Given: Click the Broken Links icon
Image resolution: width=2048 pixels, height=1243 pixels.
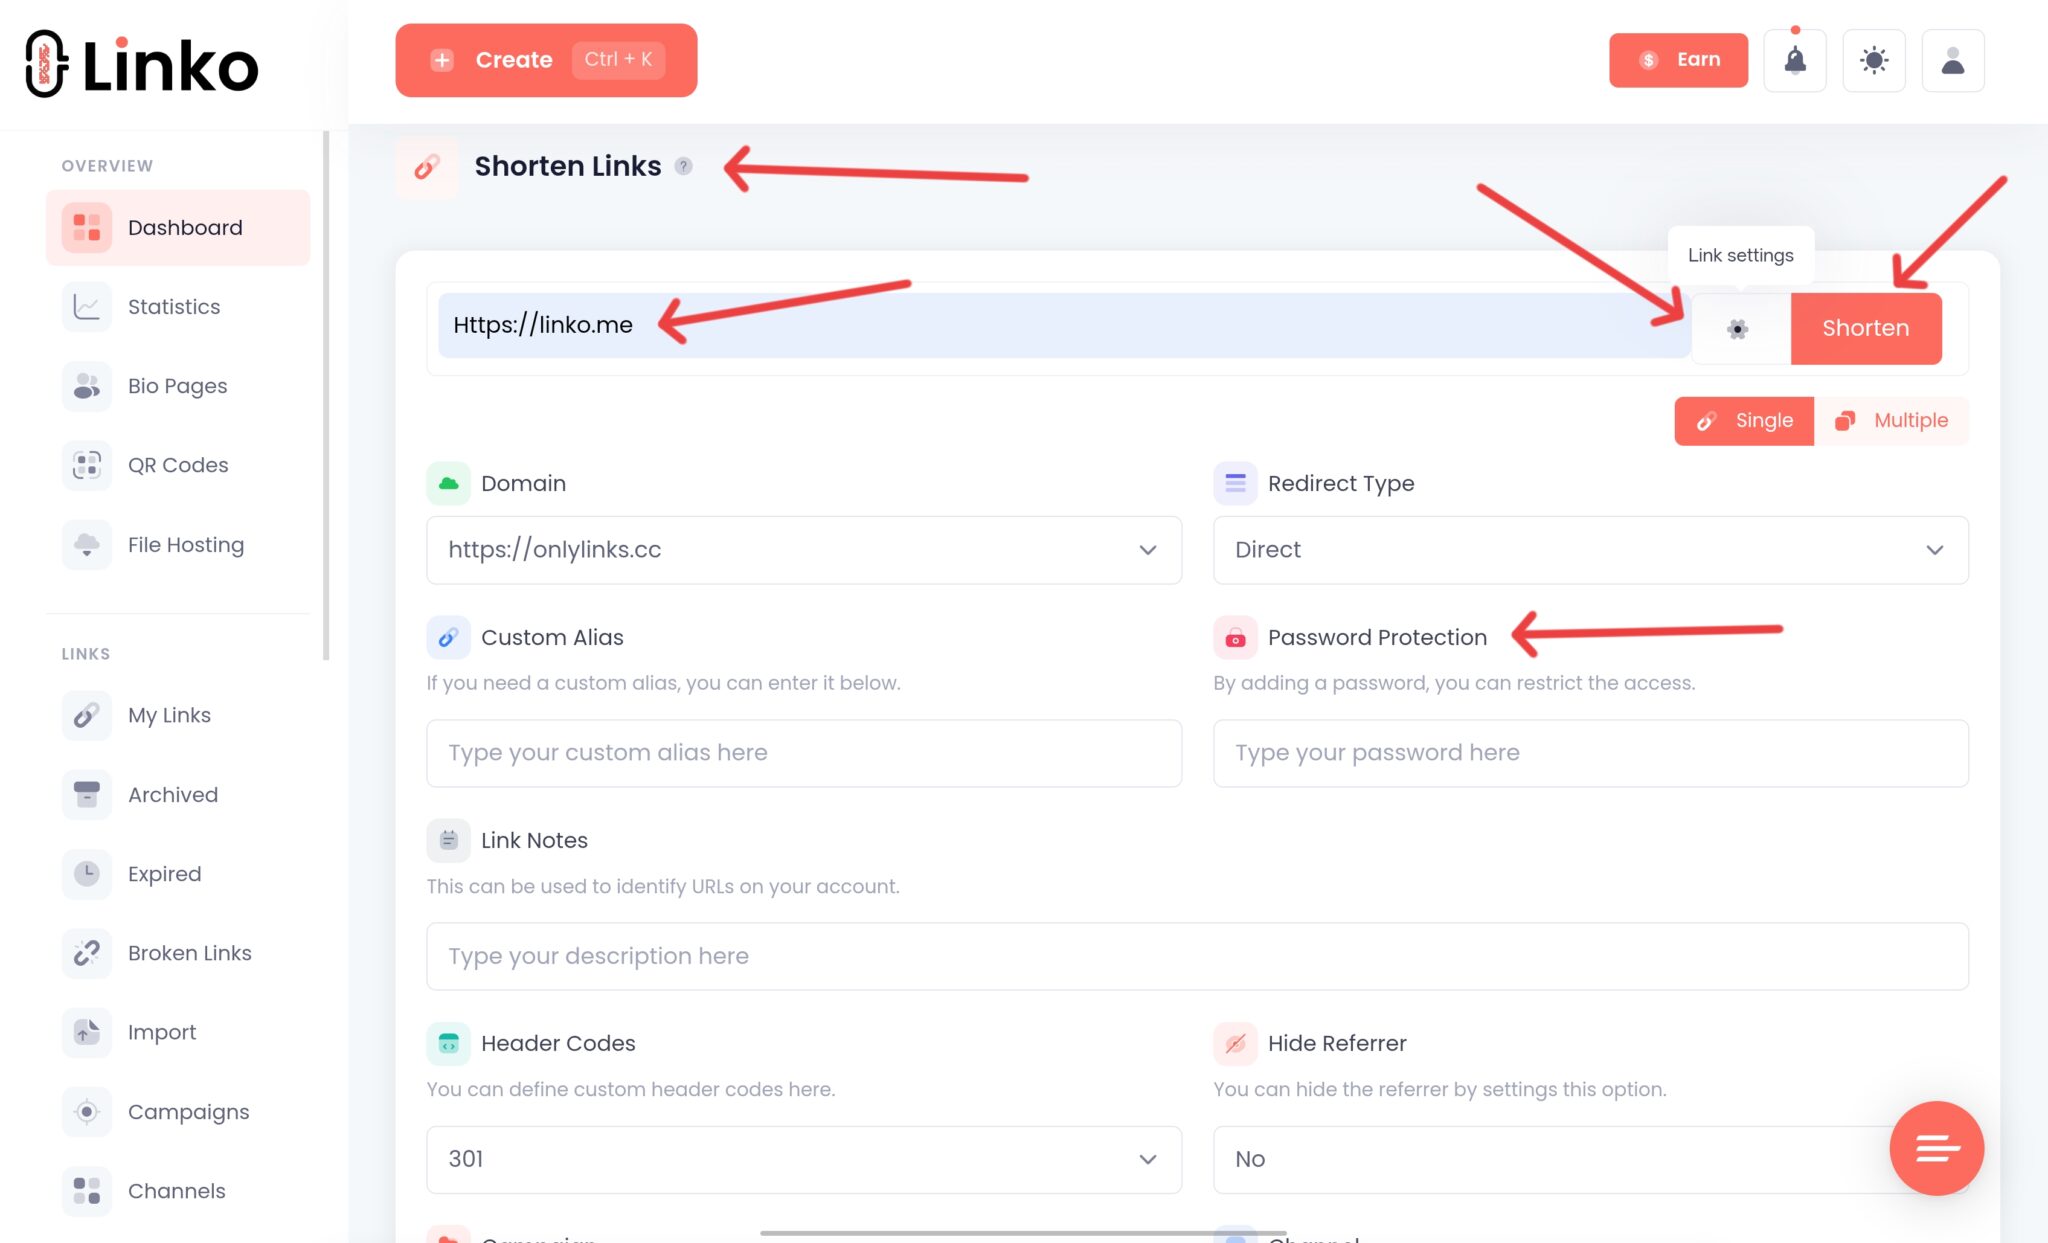Looking at the screenshot, I should [x=87, y=953].
